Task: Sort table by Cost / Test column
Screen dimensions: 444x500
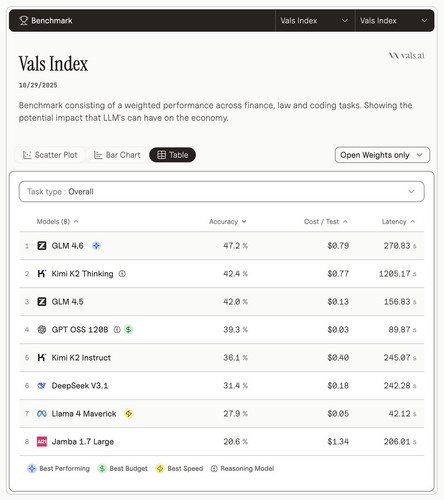Action: [x=325, y=222]
